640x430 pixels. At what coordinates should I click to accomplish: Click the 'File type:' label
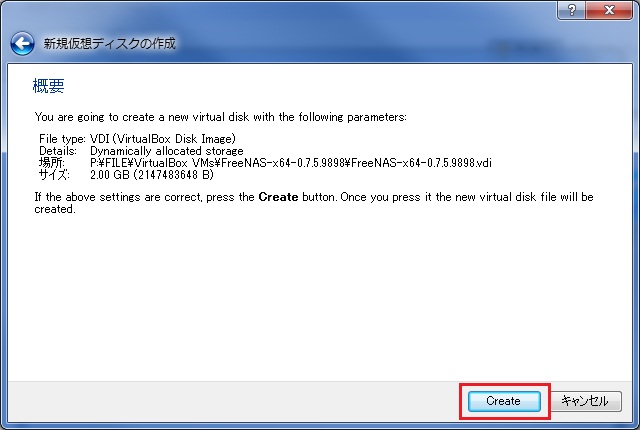pyautogui.click(x=62, y=139)
